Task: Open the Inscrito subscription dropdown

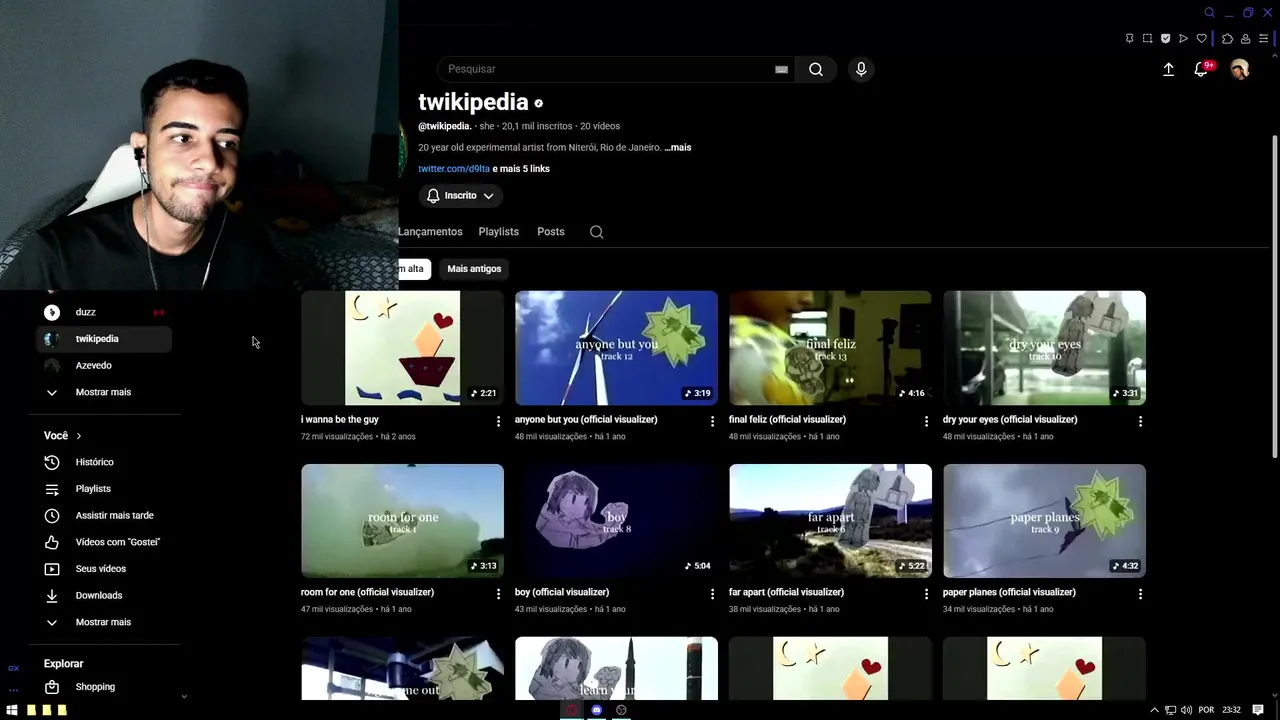Action: 460,196
